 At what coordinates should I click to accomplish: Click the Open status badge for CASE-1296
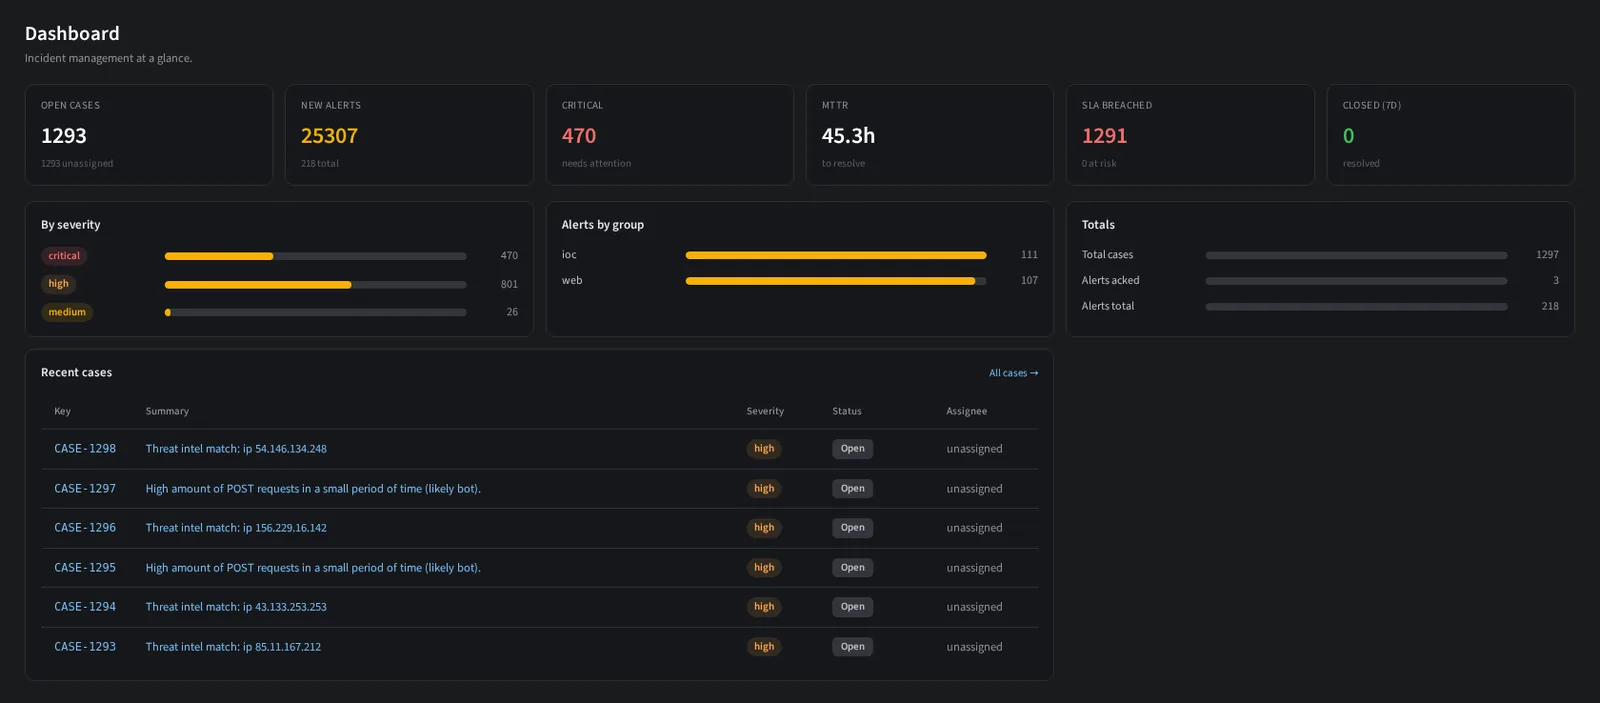853,528
